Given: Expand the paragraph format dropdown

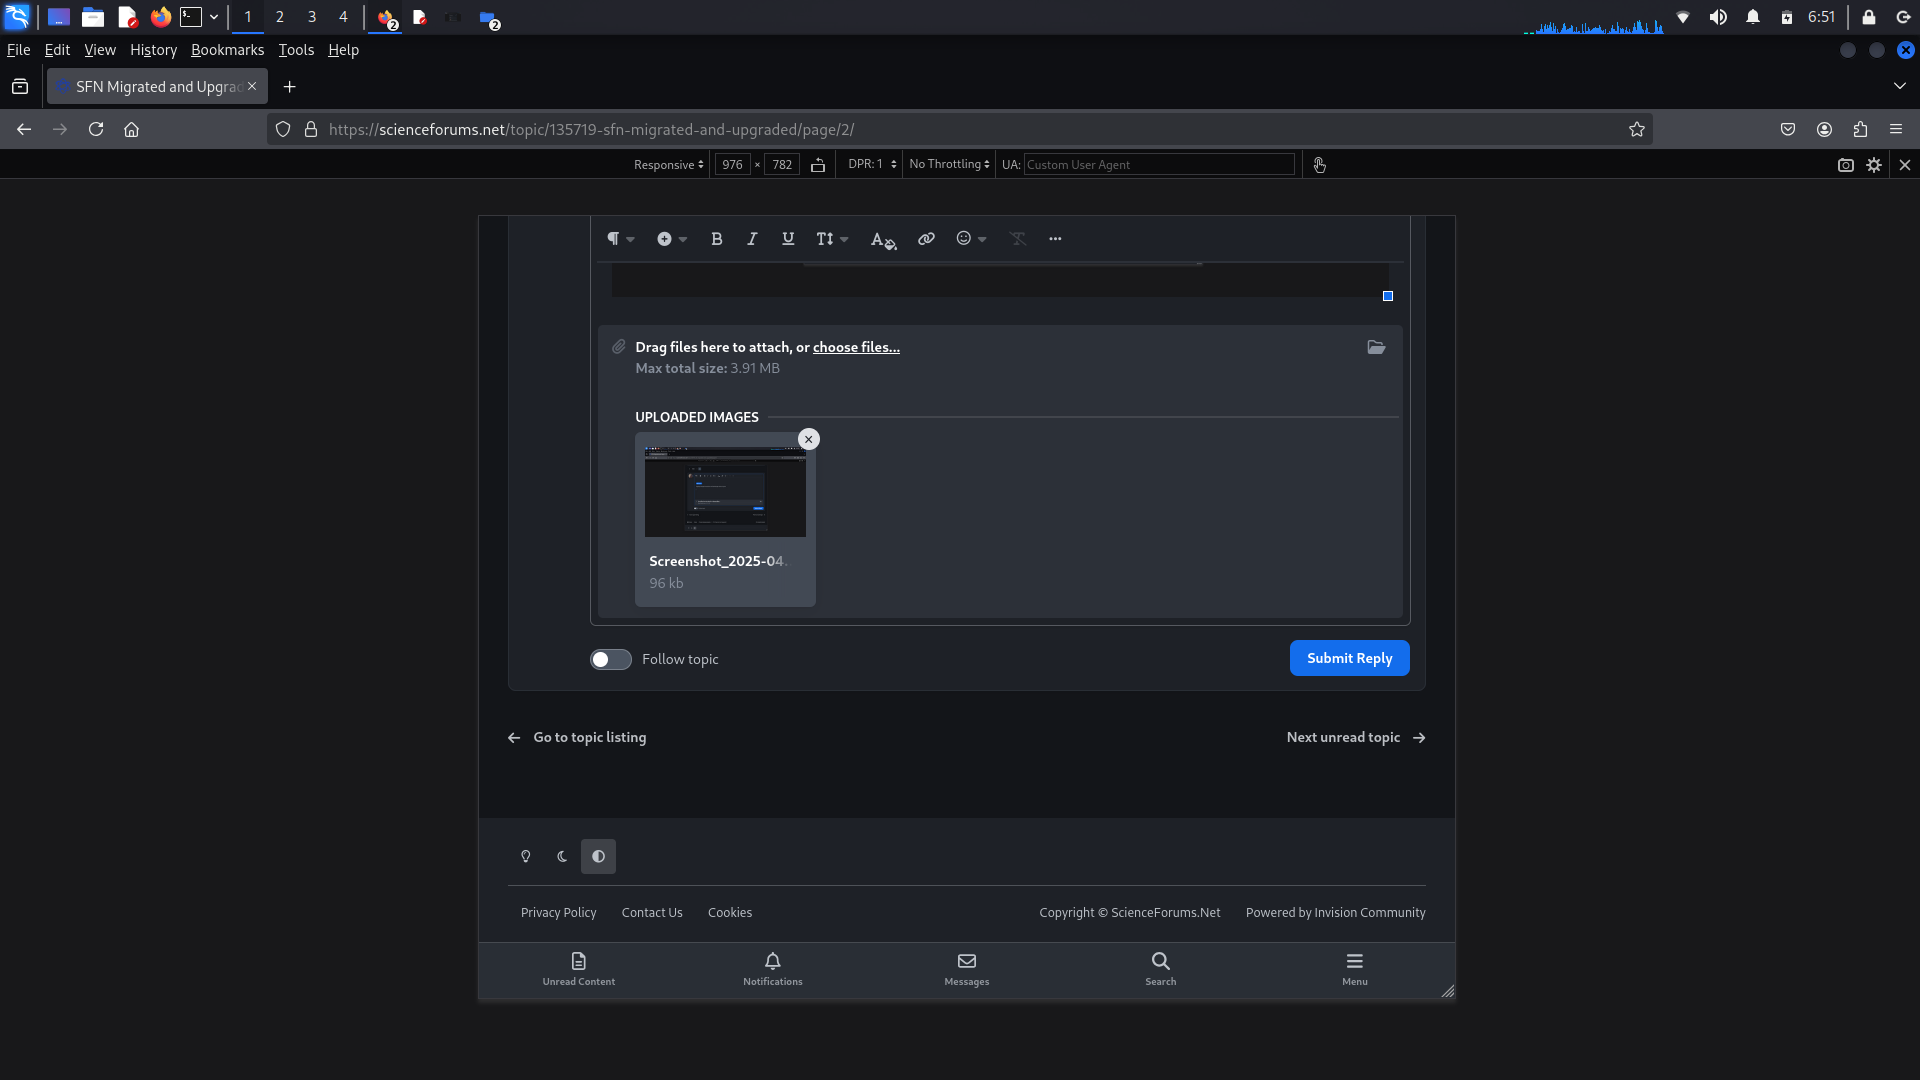Looking at the screenshot, I should tap(620, 239).
